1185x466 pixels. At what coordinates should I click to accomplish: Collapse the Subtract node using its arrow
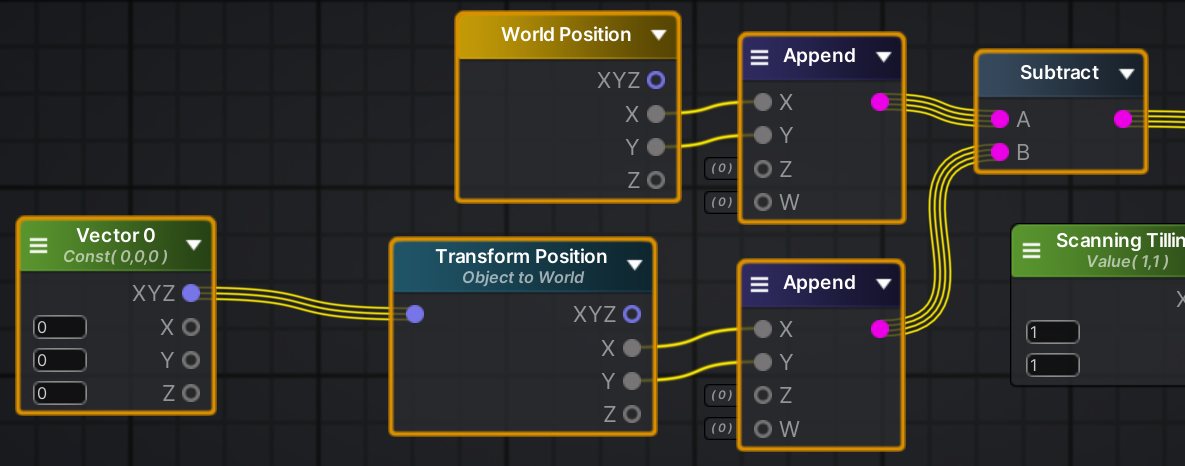coord(1127,73)
